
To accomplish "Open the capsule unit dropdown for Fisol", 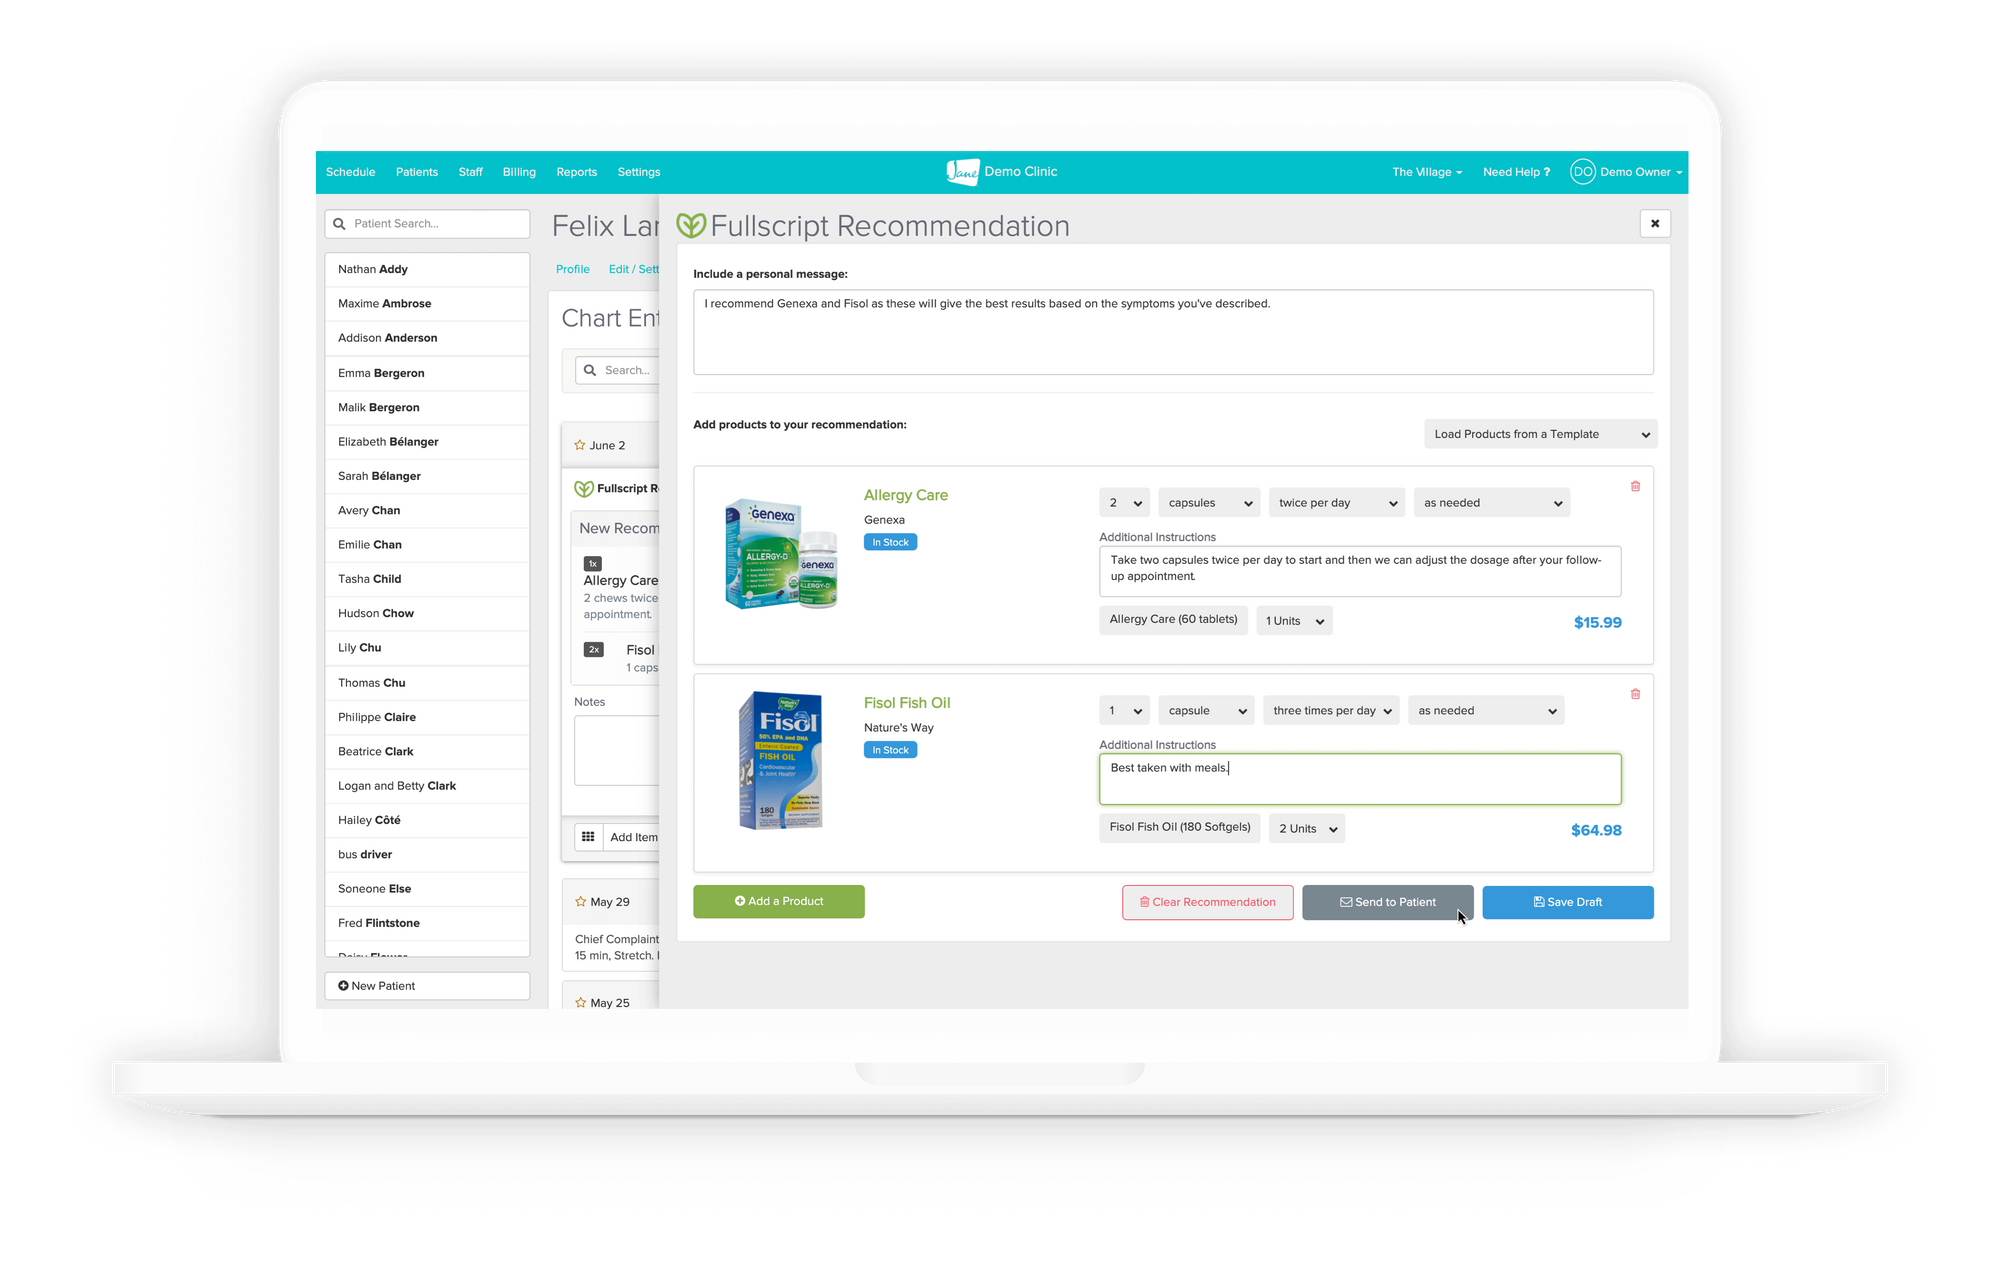I will coord(1207,711).
